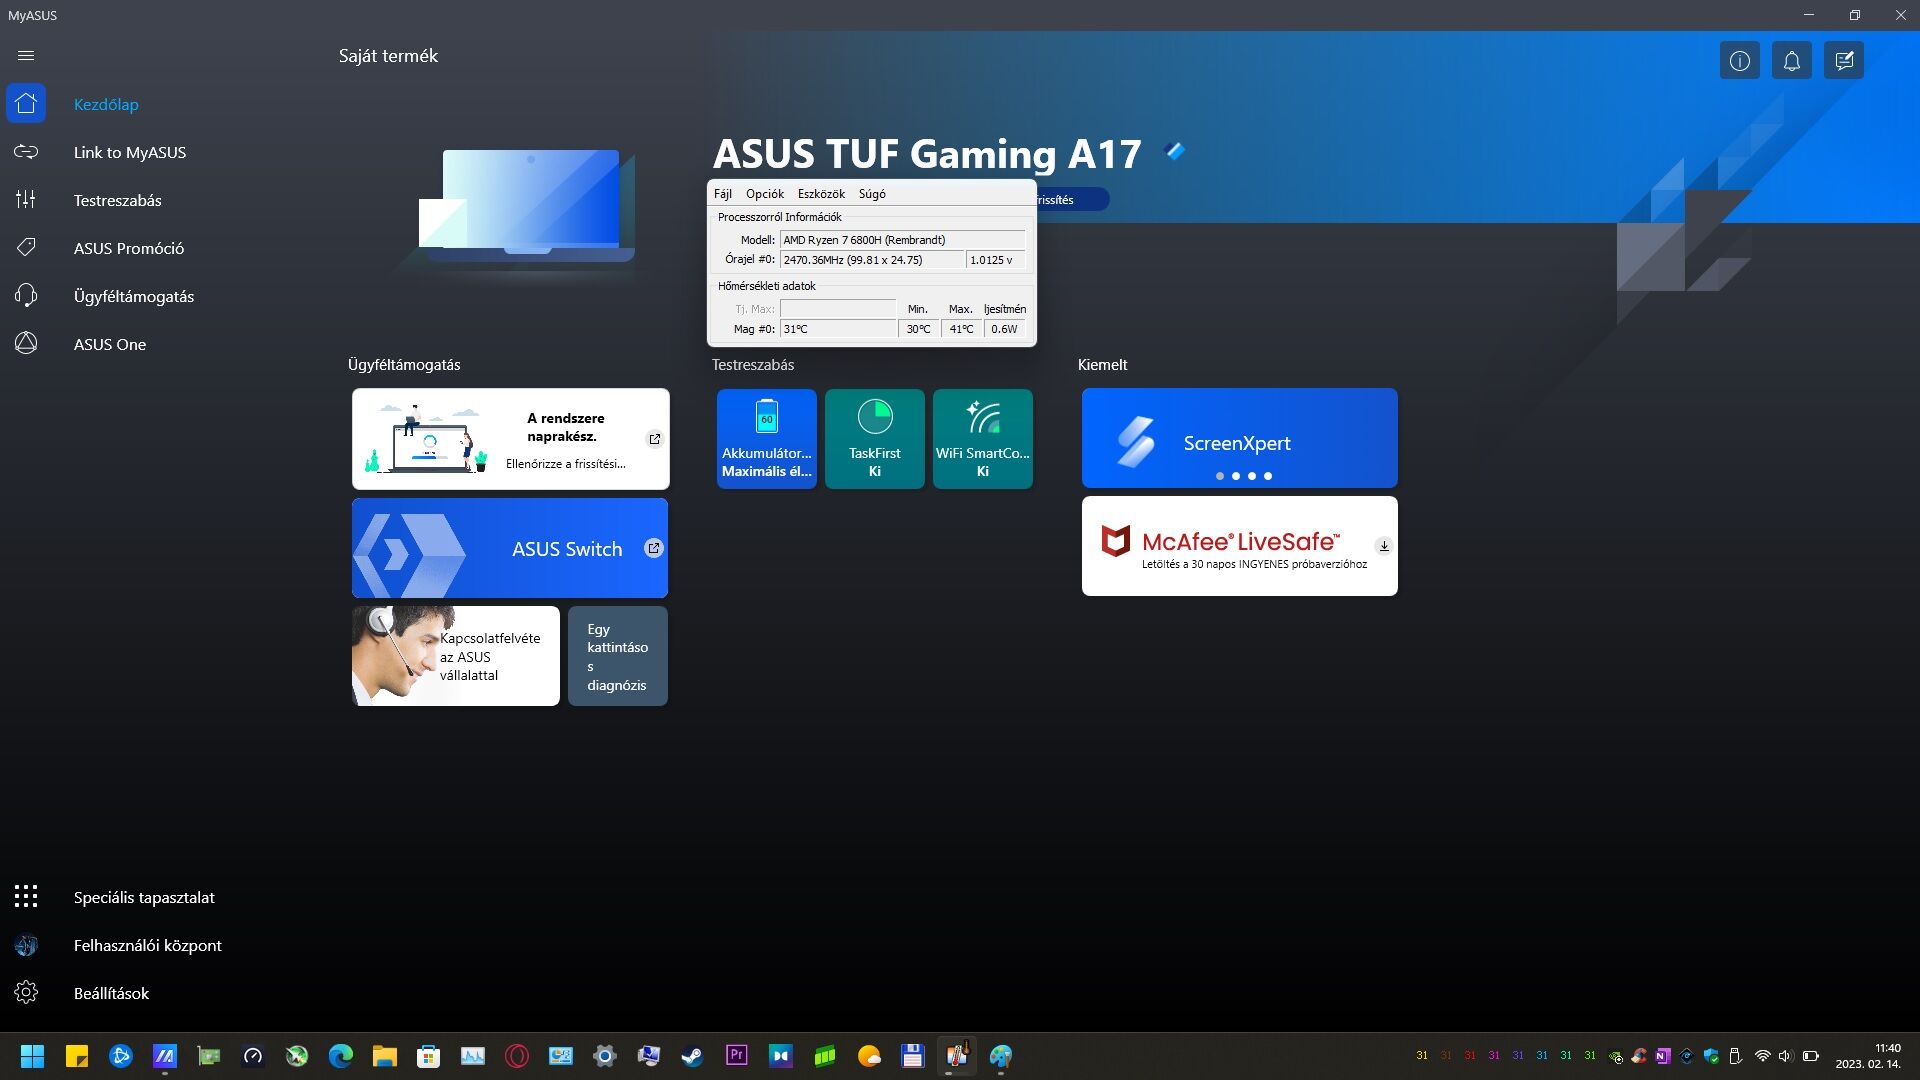The width and height of the screenshot is (1920, 1080).
Task: Select ASUS Promóció in the sidebar
Action: (128, 248)
